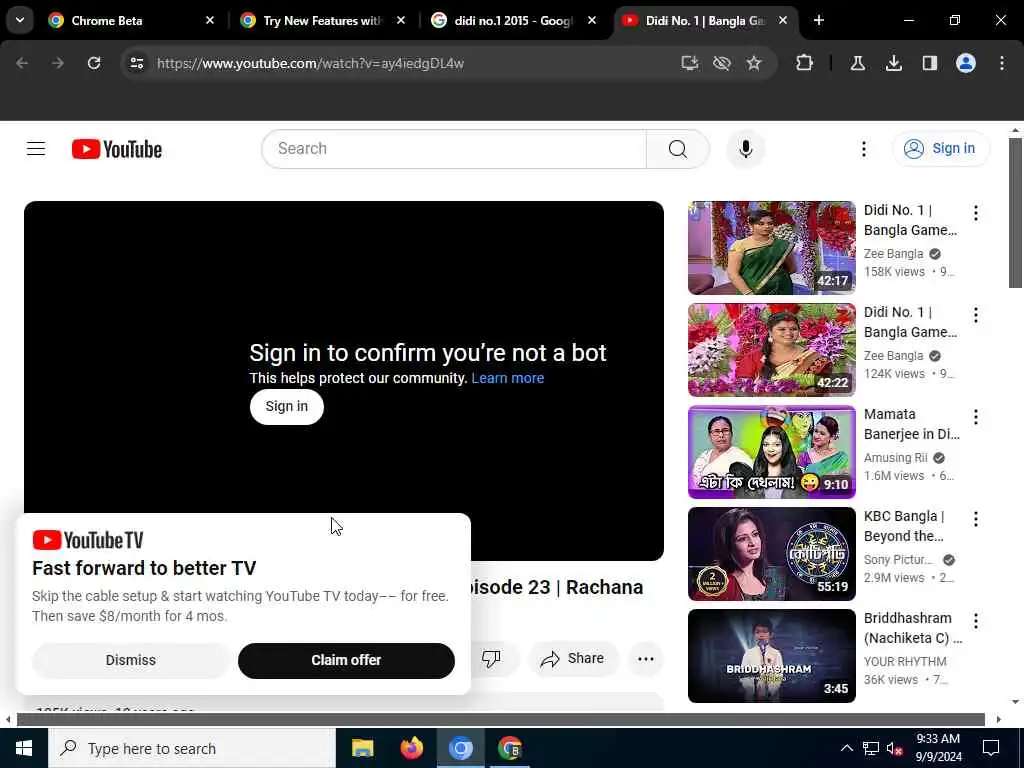Viewport: 1024px width, 768px height.
Task: Click the magnifier search button
Action: tap(678, 149)
